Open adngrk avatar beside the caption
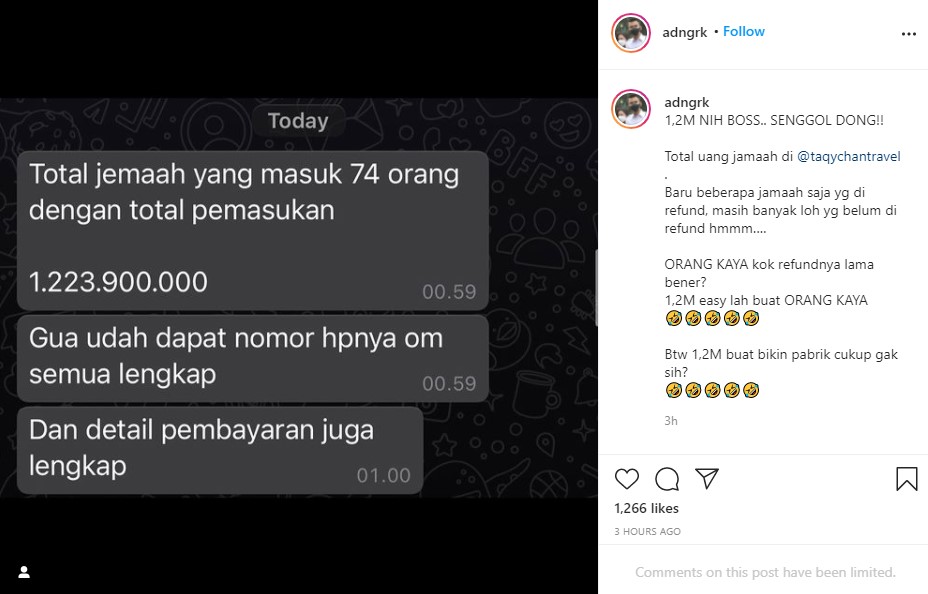This screenshot has height=594, width=928. (x=631, y=109)
